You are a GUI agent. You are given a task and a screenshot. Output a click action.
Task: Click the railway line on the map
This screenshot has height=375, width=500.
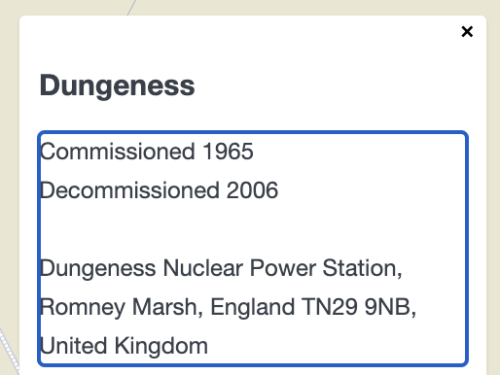point(8,352)
